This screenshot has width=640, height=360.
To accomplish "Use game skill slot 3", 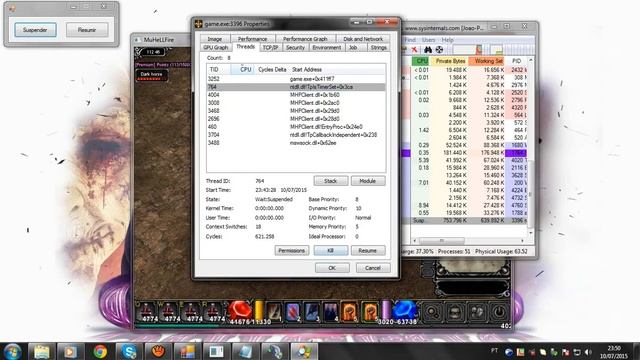I will click(x=311, y=312).
